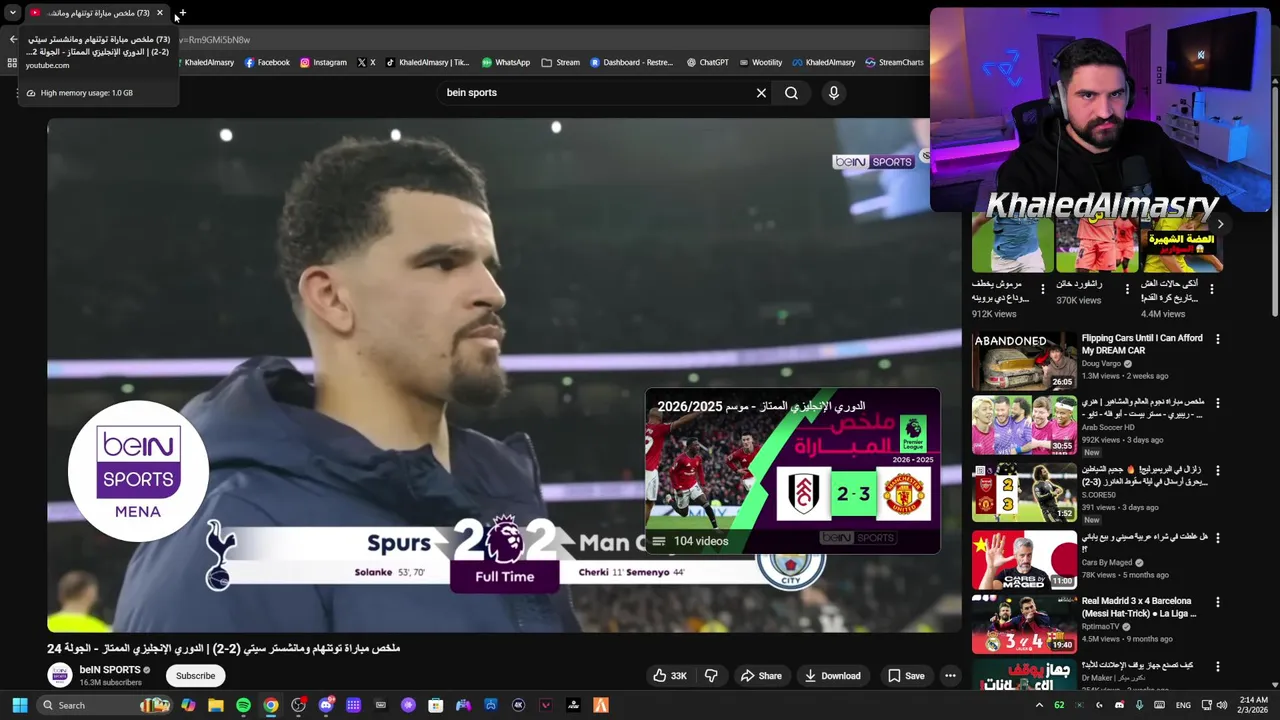Open Microsoft Store from the taskbar
This screenshot has height=720, width=1280.
point(435,705)
